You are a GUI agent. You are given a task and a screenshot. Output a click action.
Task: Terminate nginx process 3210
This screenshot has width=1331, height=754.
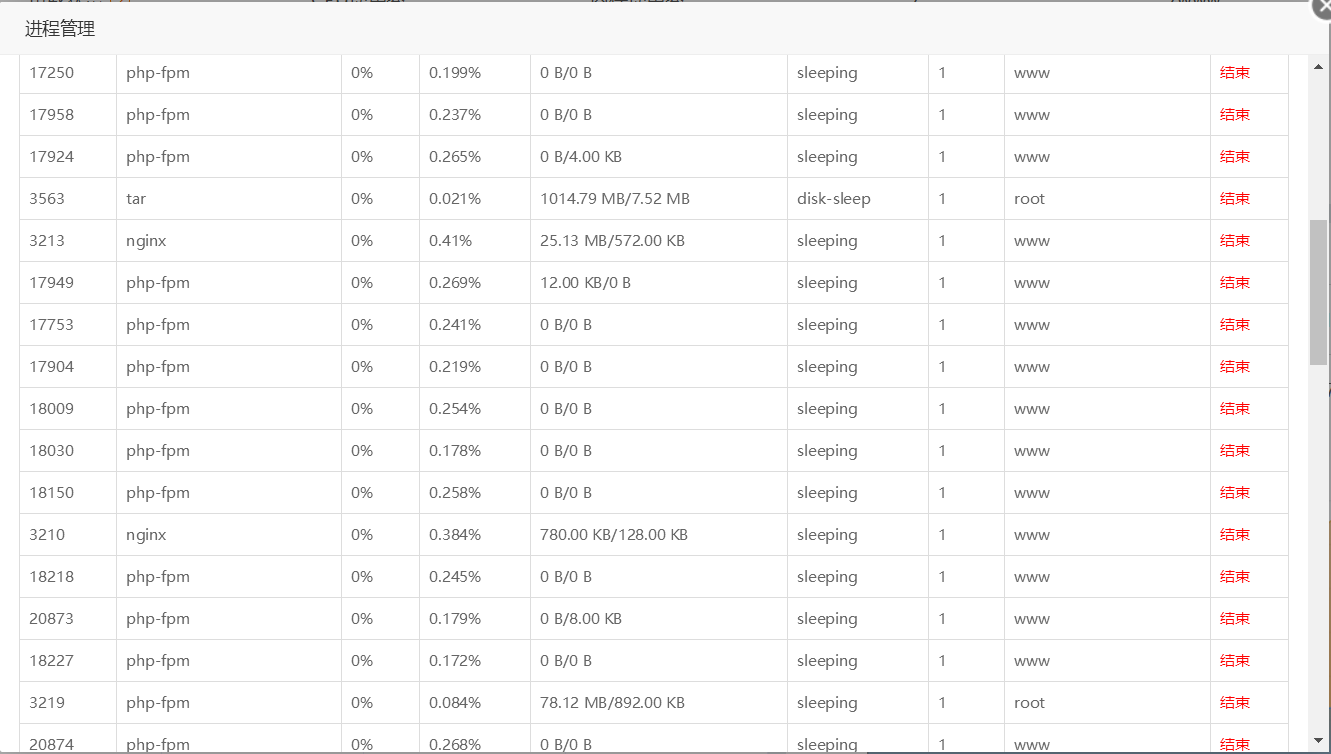point(1235,535)
